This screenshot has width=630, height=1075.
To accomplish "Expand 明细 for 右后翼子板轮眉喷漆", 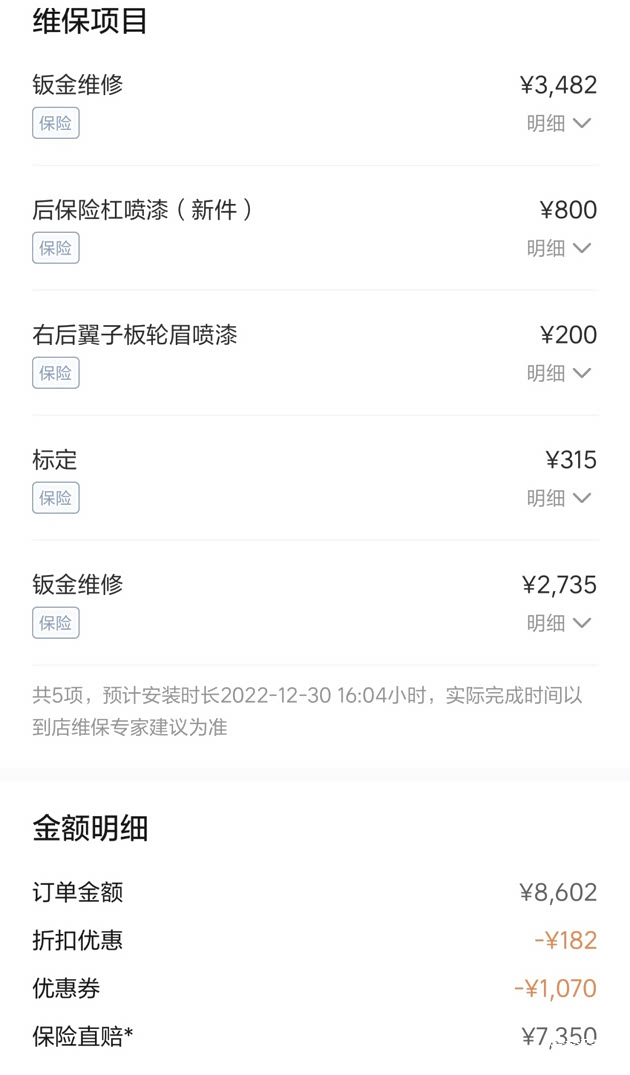I will coord(559,373).
